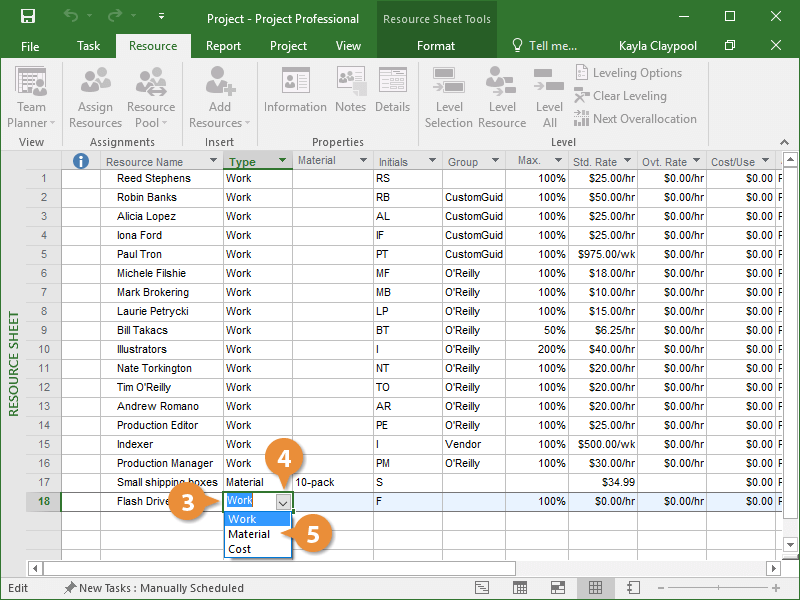Screen dimensions: 800x600
Task: Switch to Resource Sheet view icon in status bar
Action: click(595, 588)
